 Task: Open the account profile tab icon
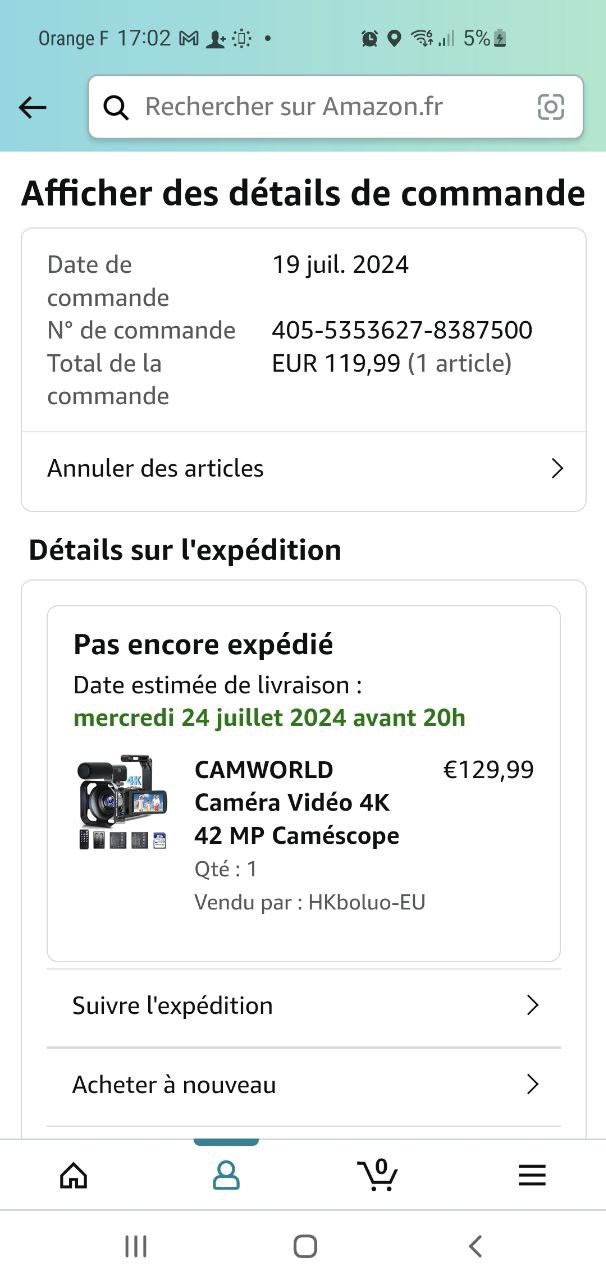tap(227, 1175)
